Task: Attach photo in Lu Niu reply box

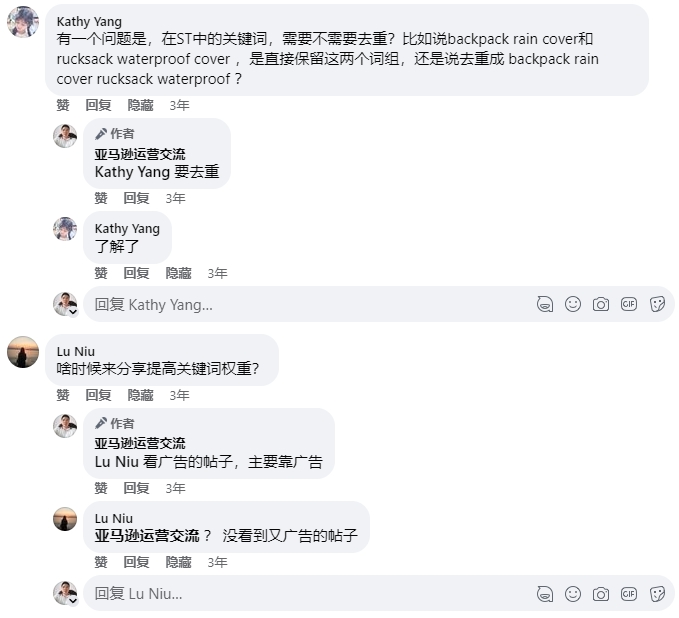Action: pos(601,594)
